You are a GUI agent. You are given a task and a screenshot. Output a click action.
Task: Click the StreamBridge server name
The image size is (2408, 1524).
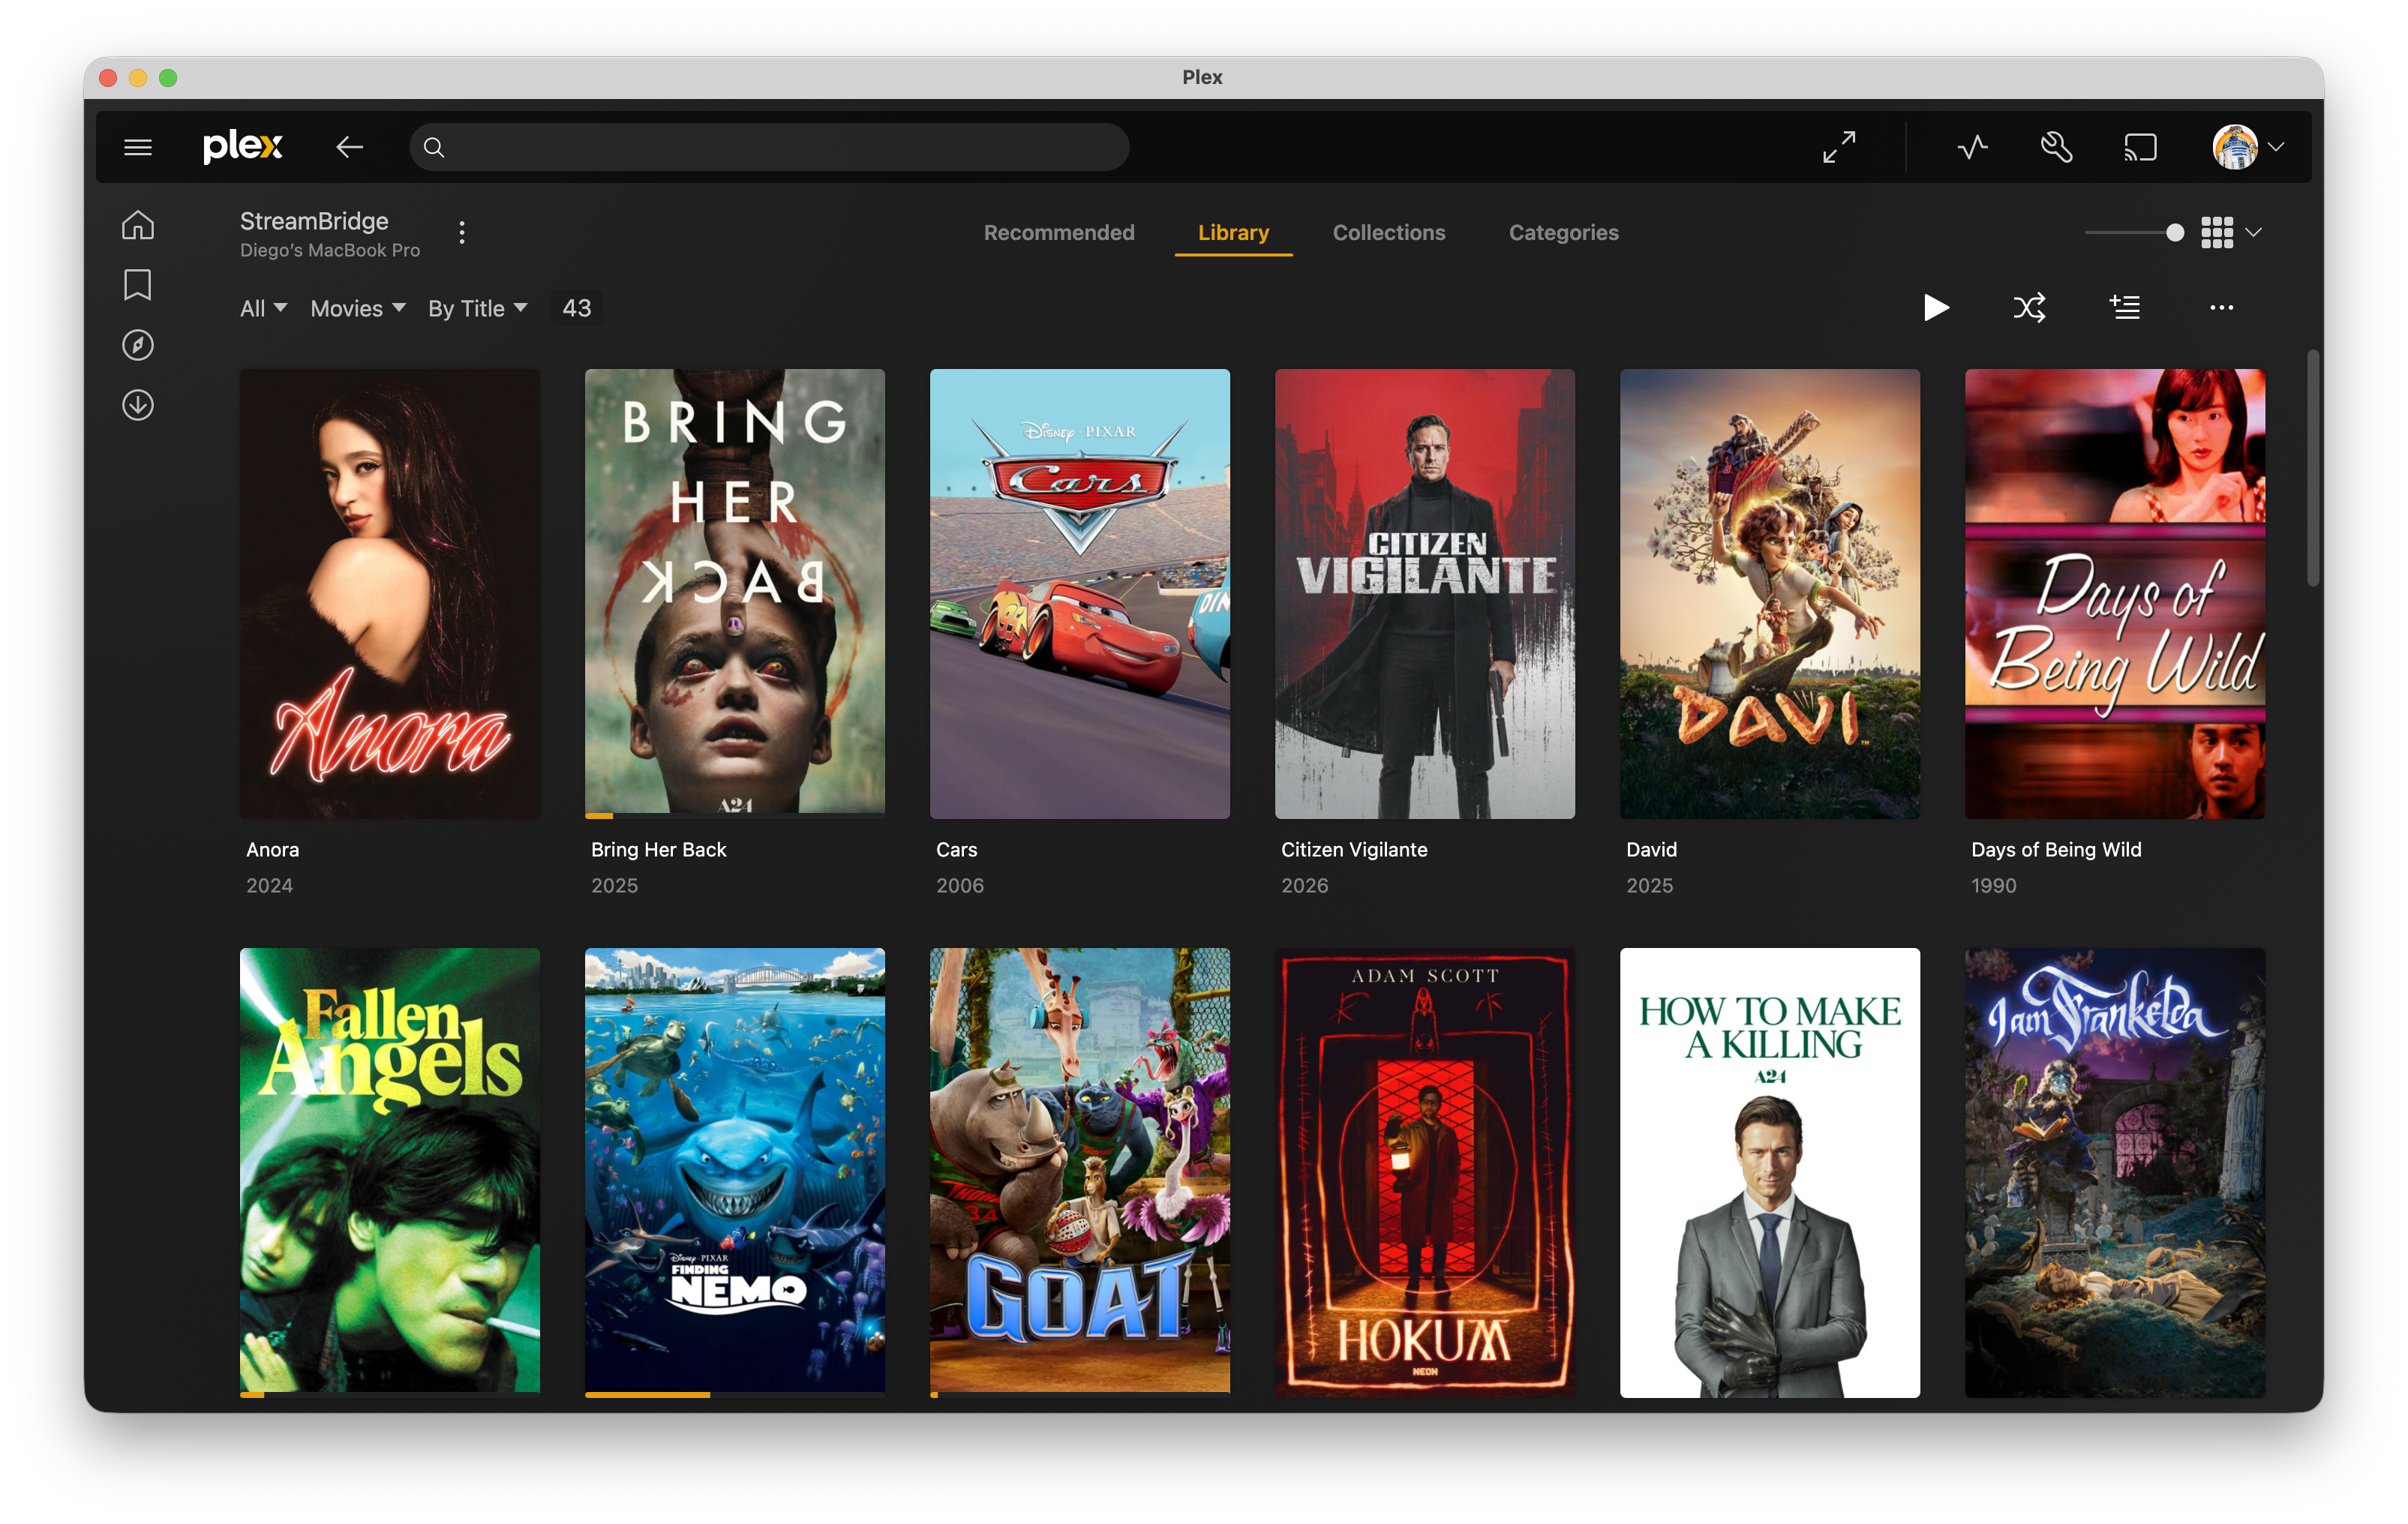click(x=314, y=221)
